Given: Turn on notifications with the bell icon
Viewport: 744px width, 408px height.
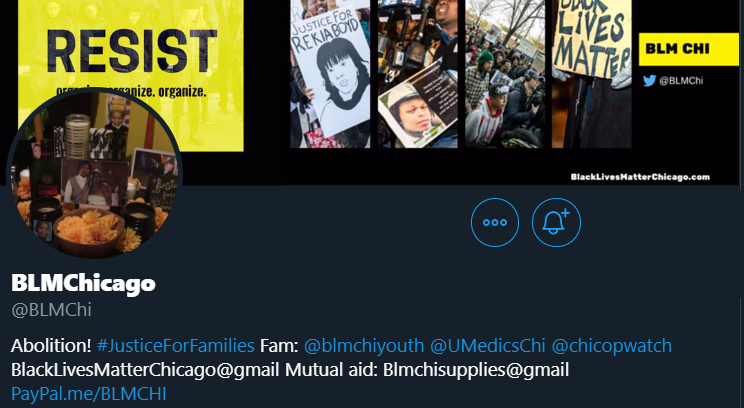Looking at the screenshot, I should (556, 223).
